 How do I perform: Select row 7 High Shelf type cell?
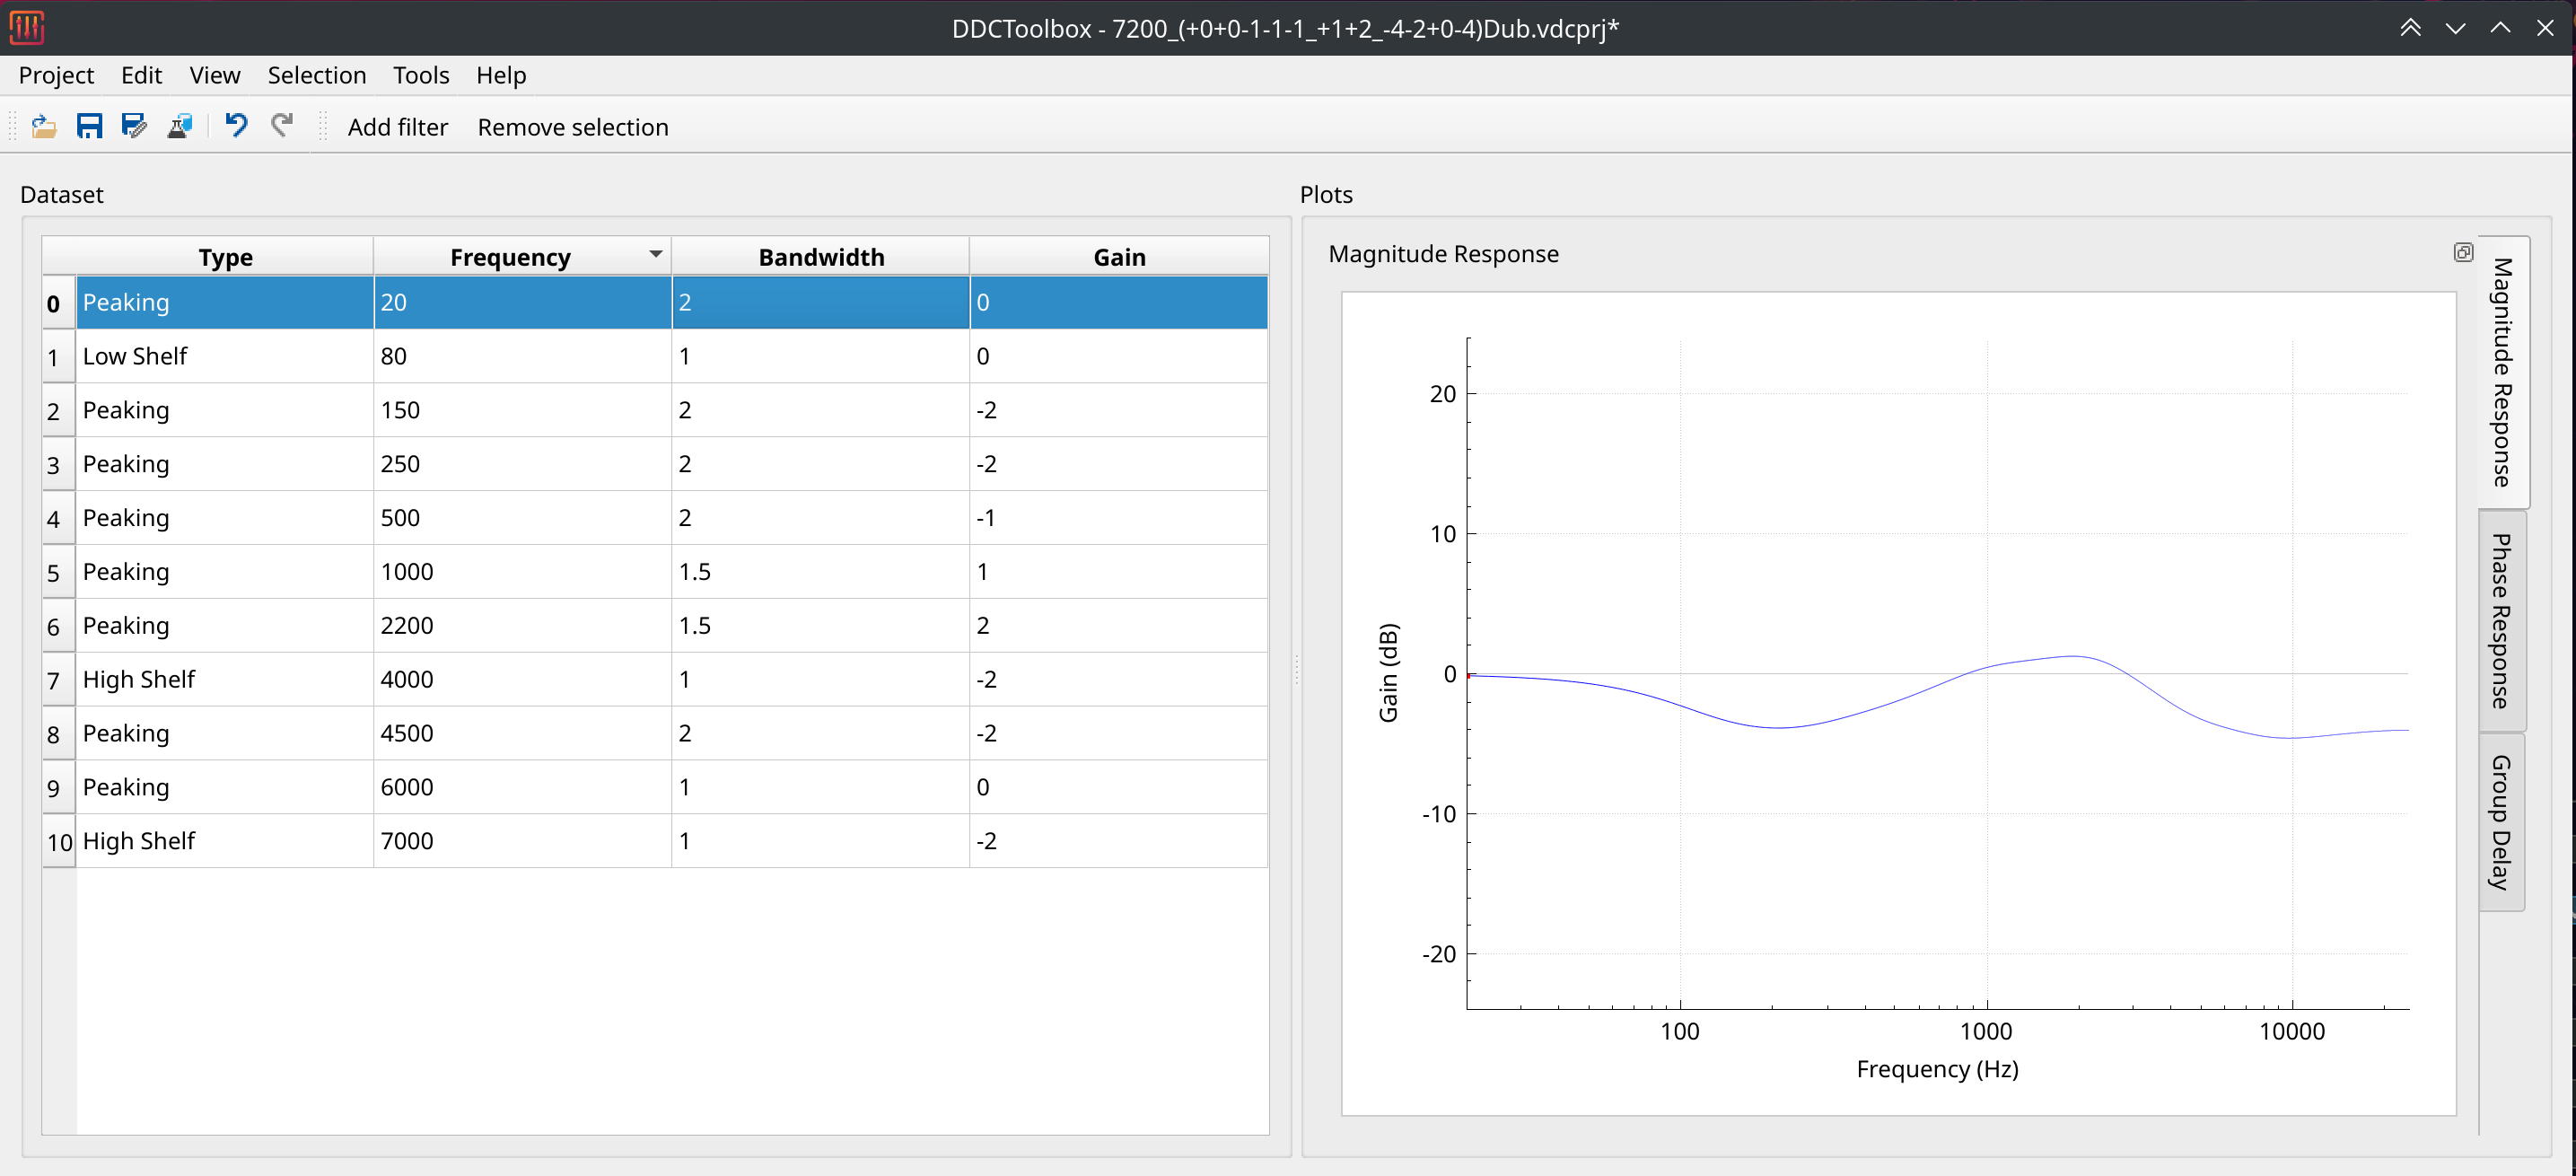[225, 679]
